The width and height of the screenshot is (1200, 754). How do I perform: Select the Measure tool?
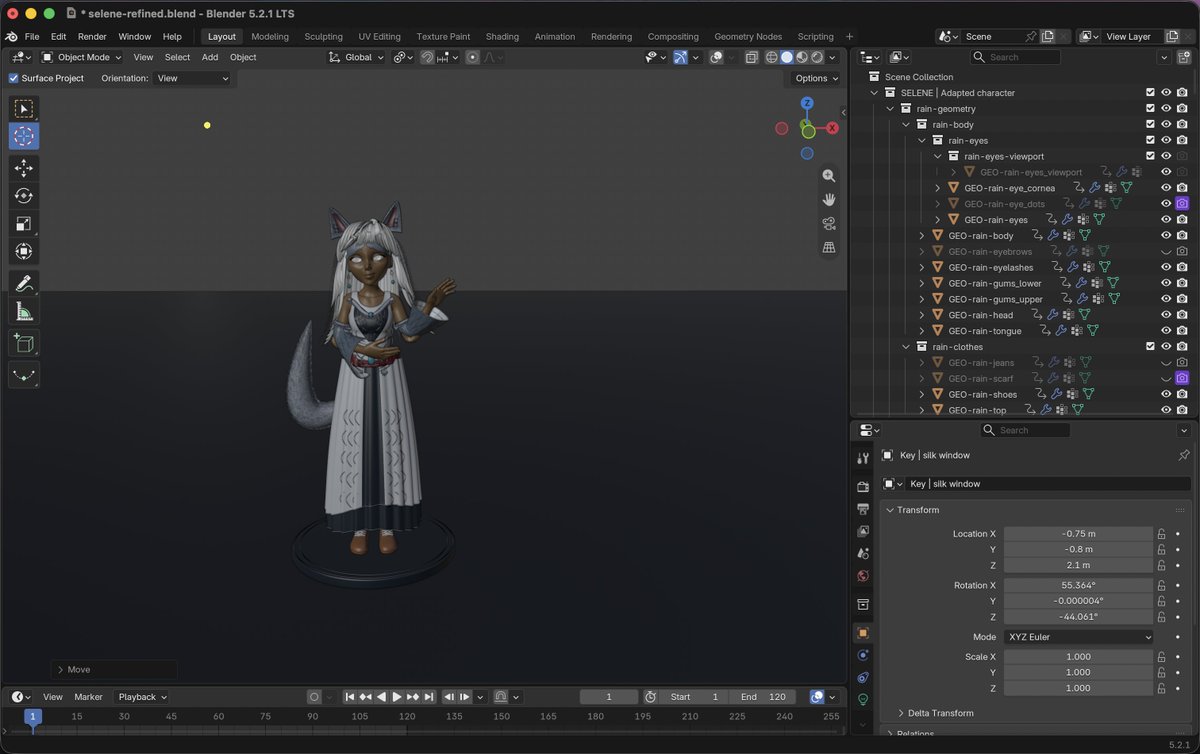pos(24,312)
